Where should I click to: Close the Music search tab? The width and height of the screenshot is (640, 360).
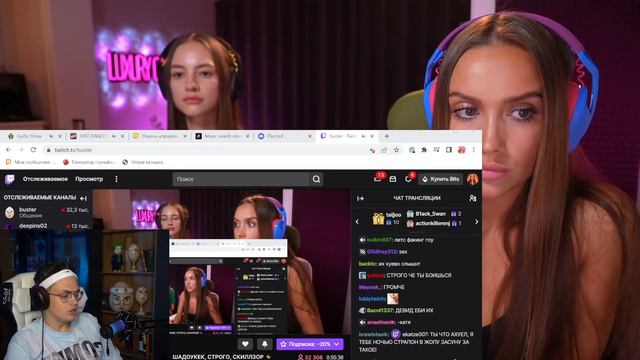point(247,136)
